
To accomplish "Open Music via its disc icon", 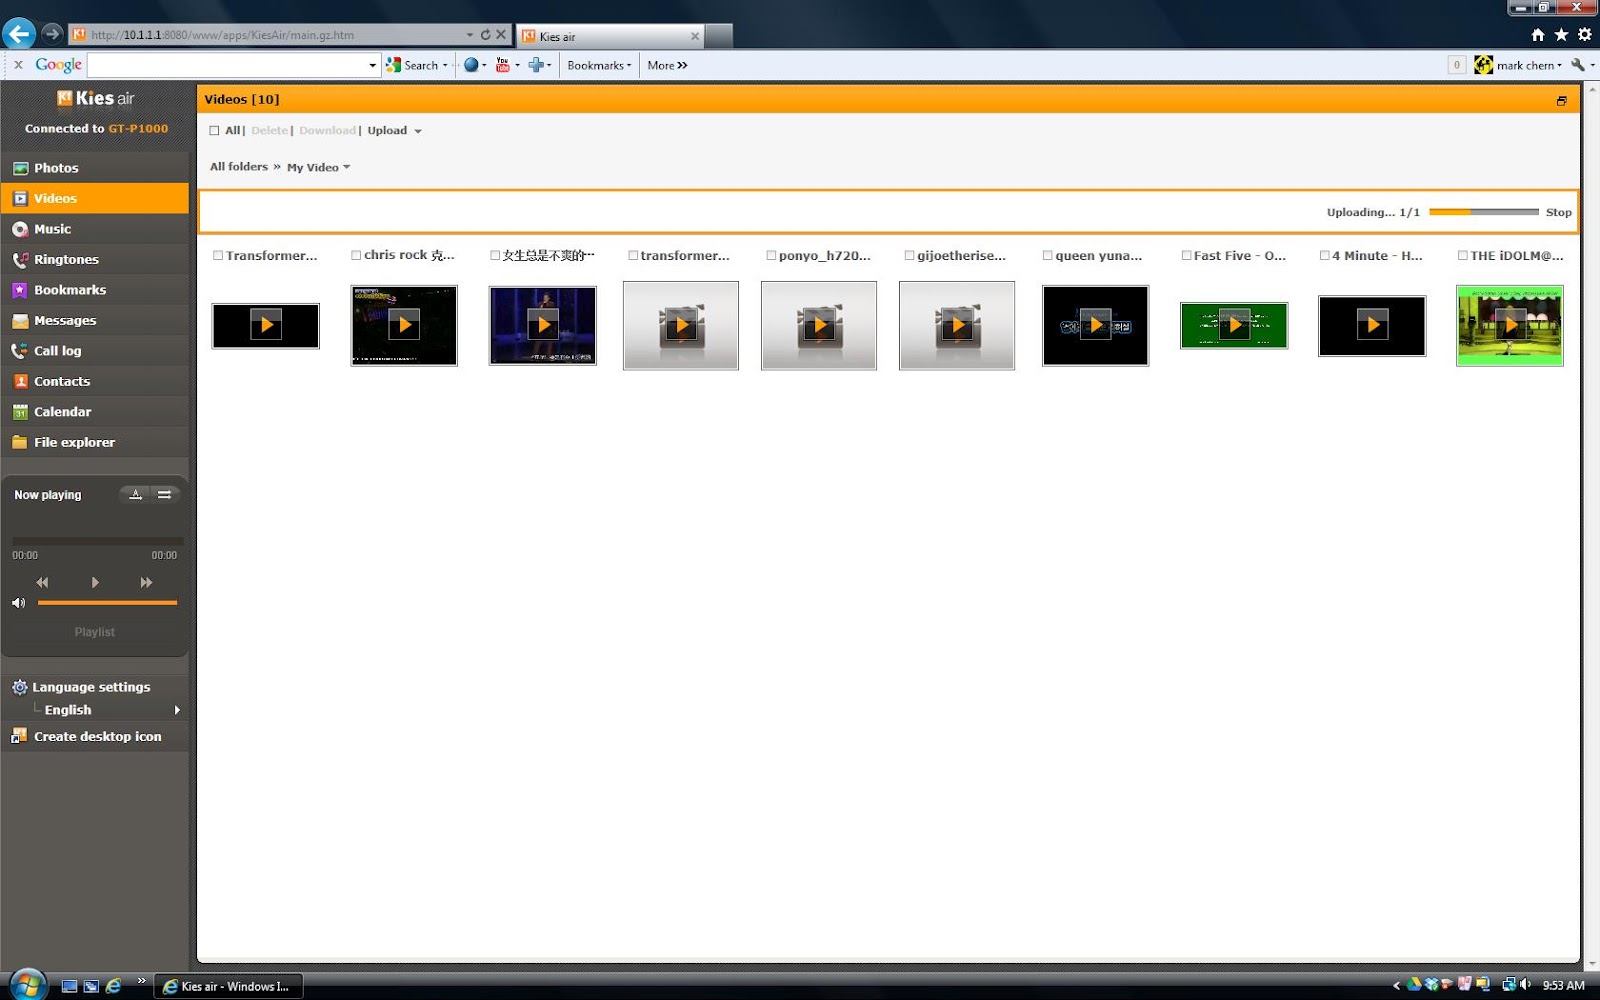I will click(x=20, y=229).
